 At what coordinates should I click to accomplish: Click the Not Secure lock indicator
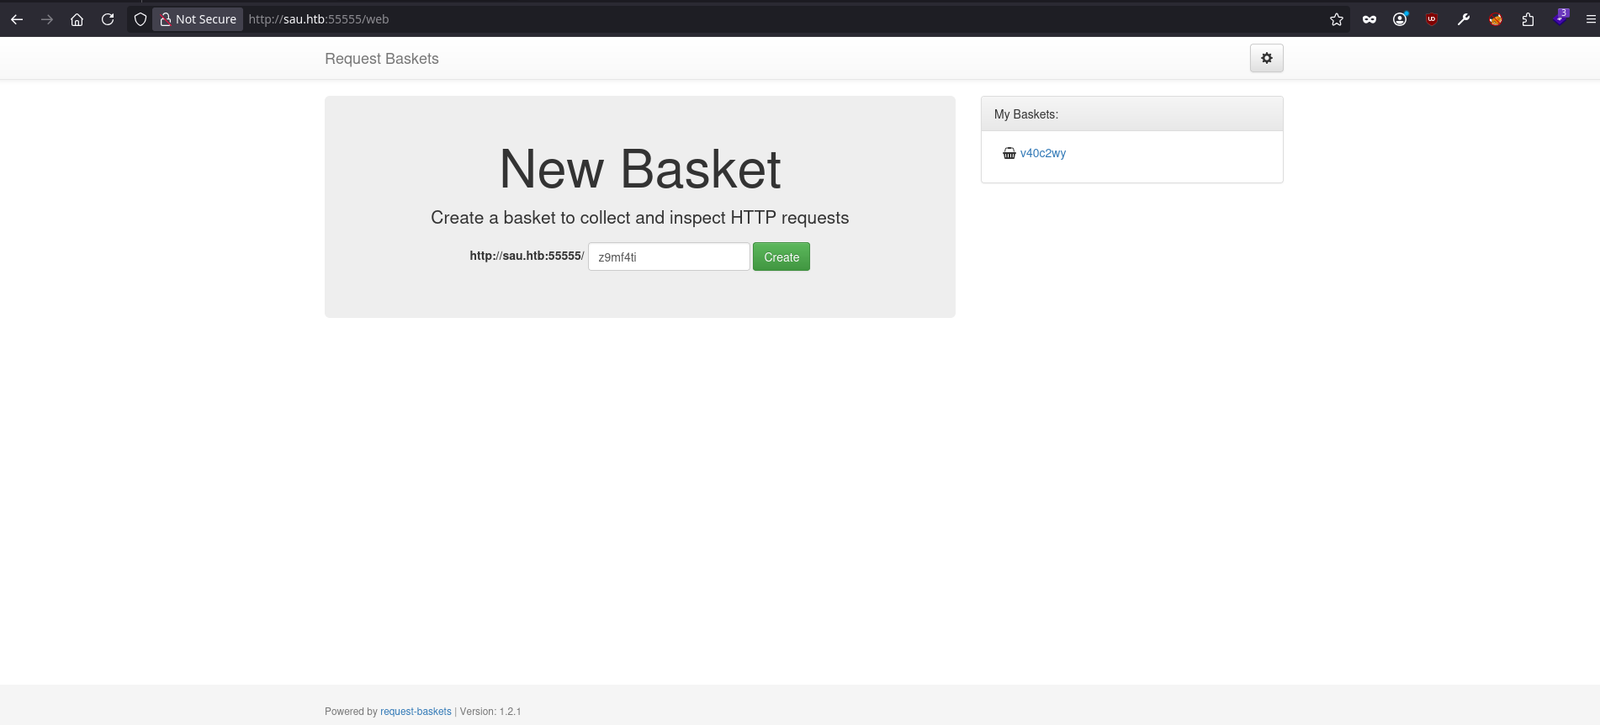click(198, 19)
